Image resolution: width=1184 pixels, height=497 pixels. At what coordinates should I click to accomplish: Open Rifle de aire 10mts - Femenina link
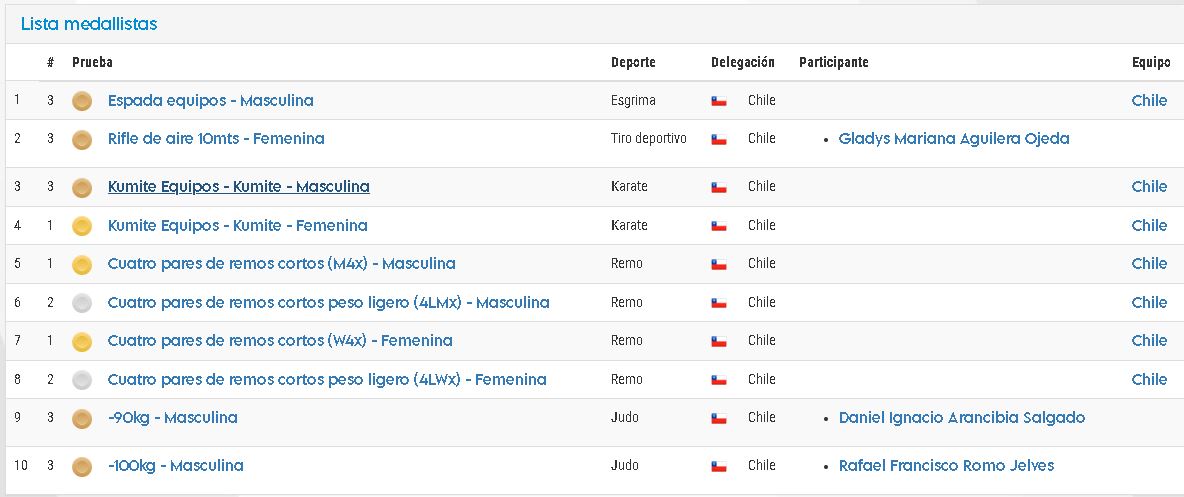coord(216,139)
